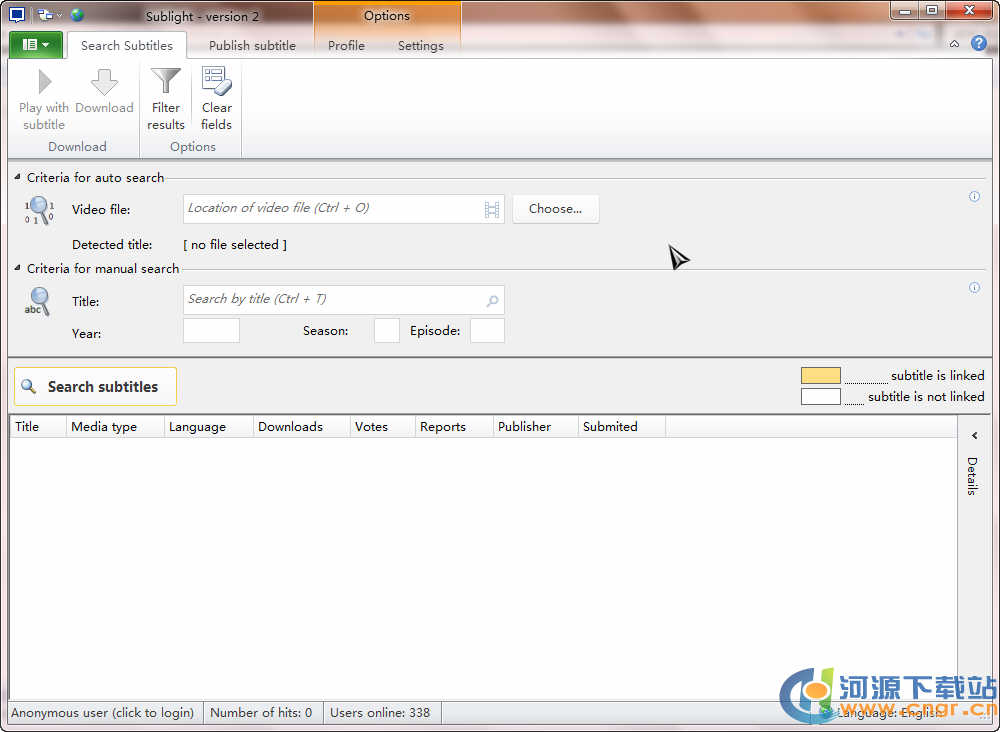Click the Episode input box
The image size is (1000, 732).
[487, 331]
